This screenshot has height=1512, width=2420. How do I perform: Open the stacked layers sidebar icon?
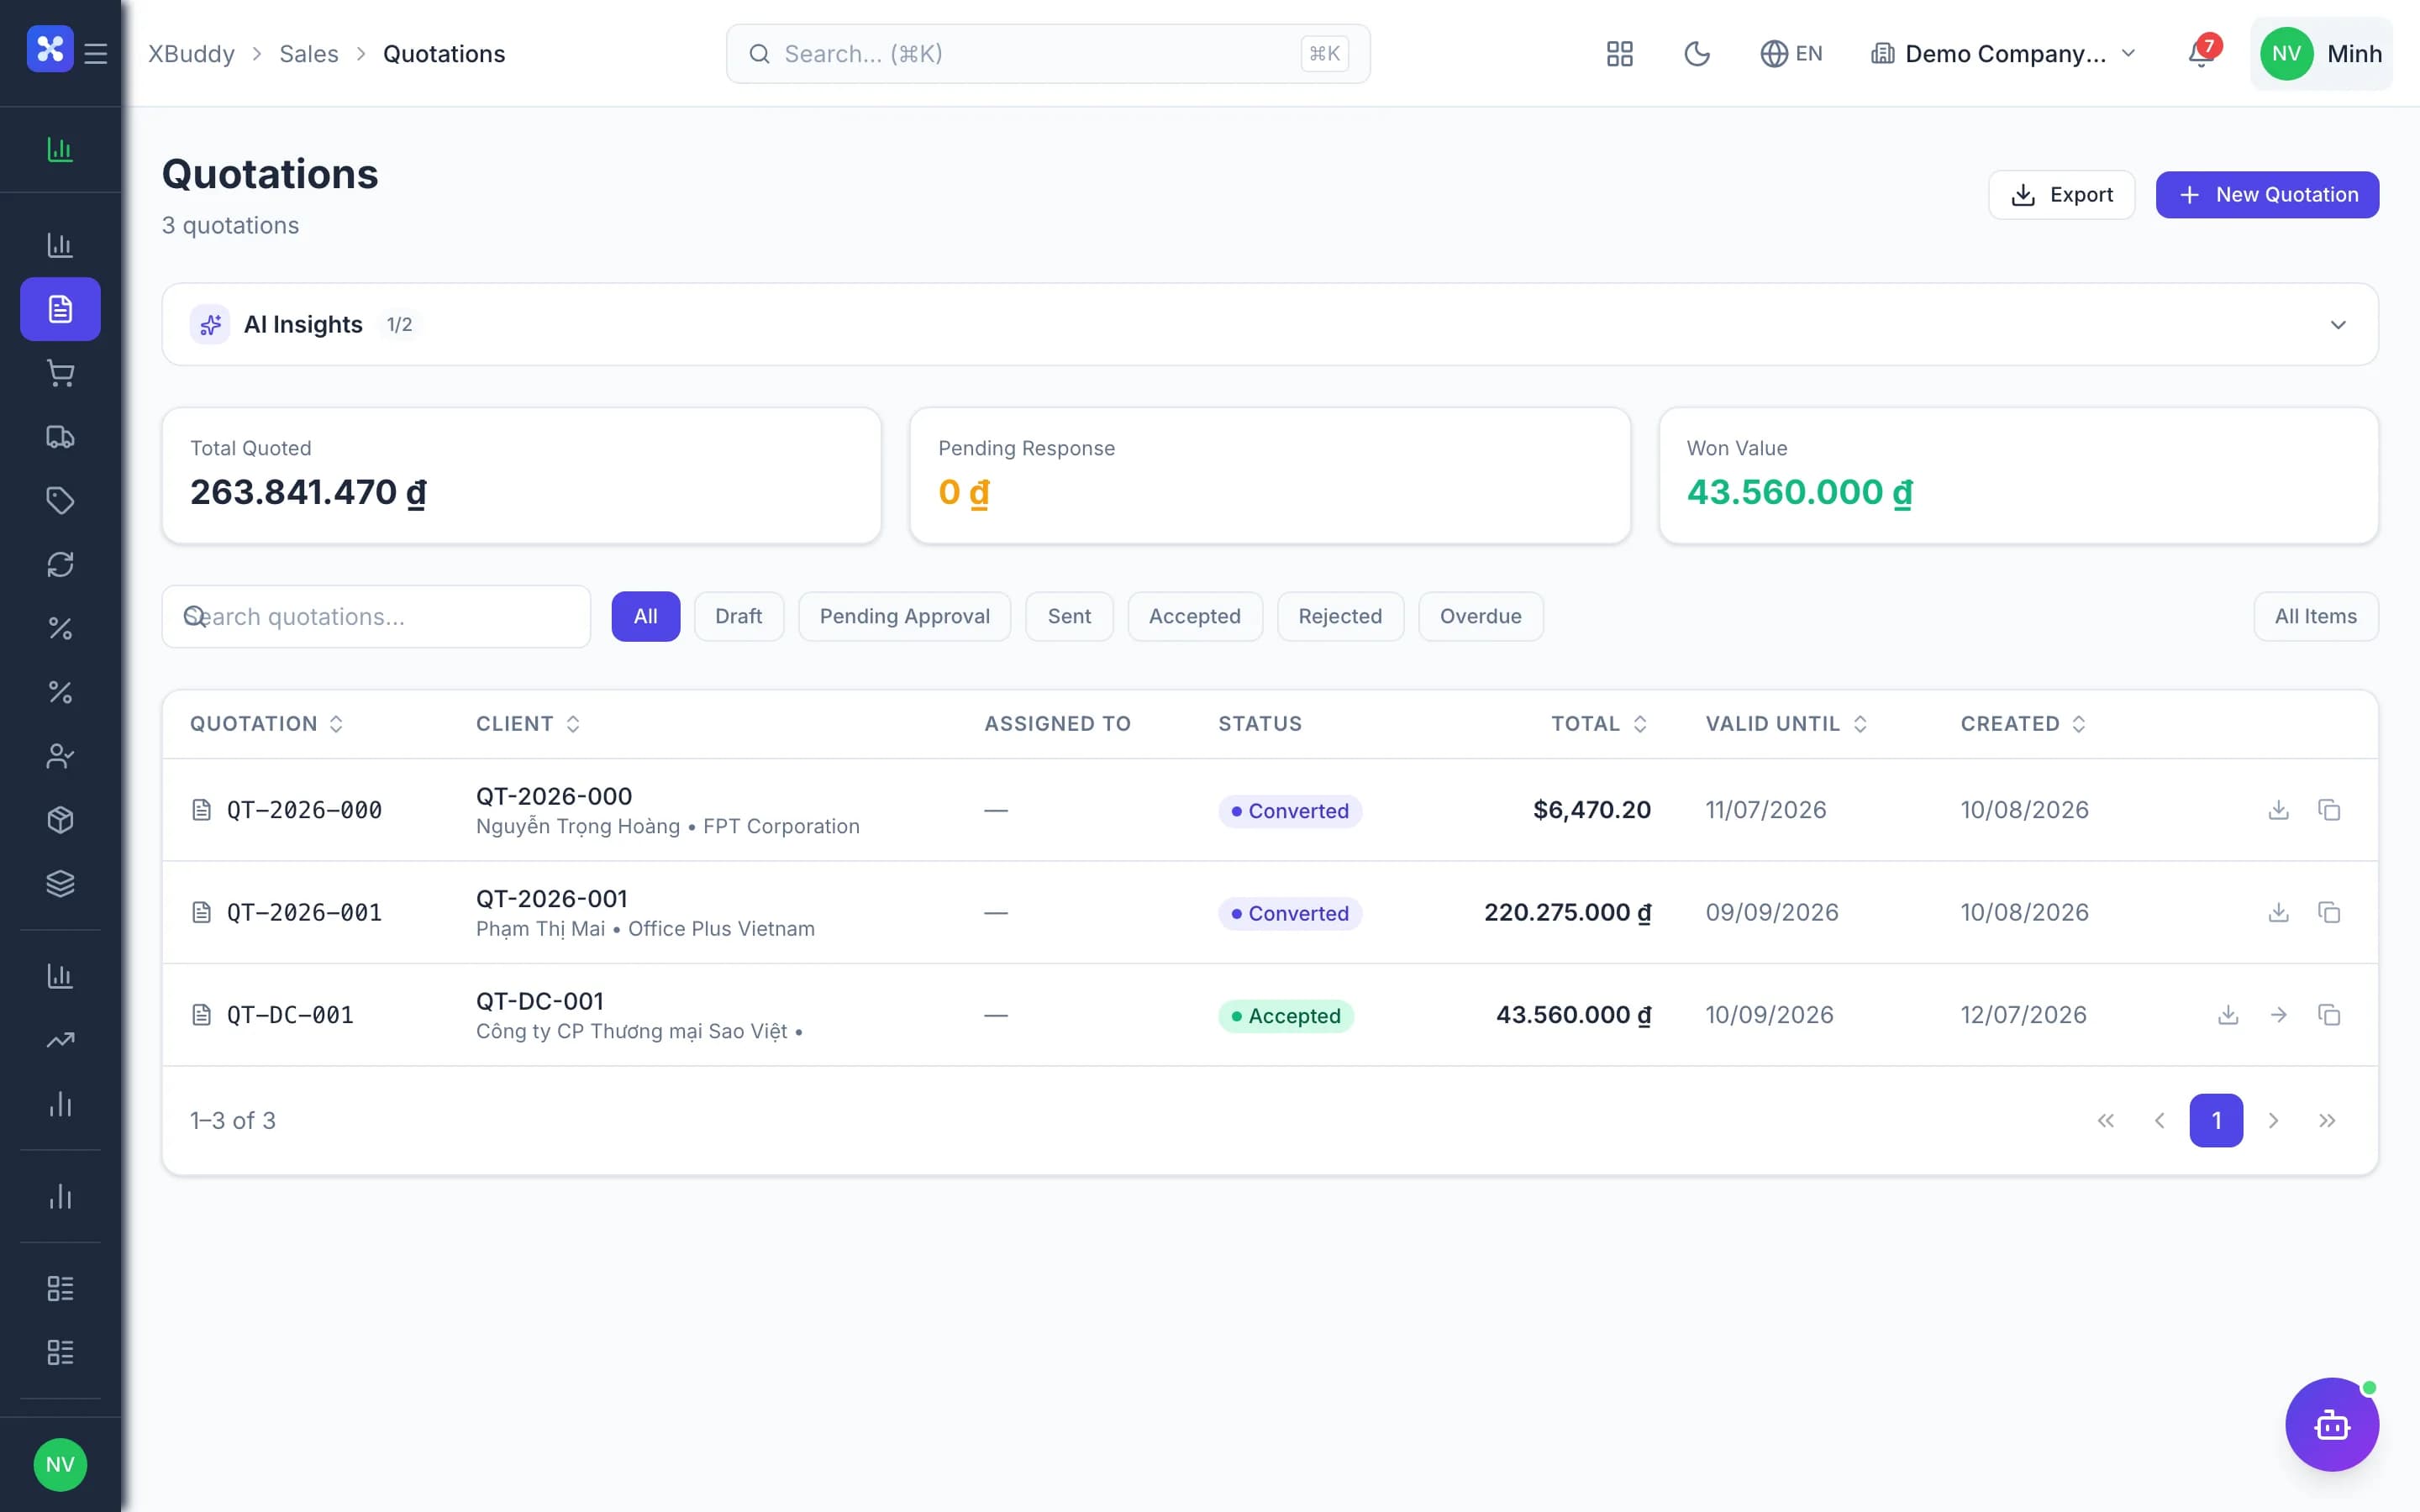(60, 884)
